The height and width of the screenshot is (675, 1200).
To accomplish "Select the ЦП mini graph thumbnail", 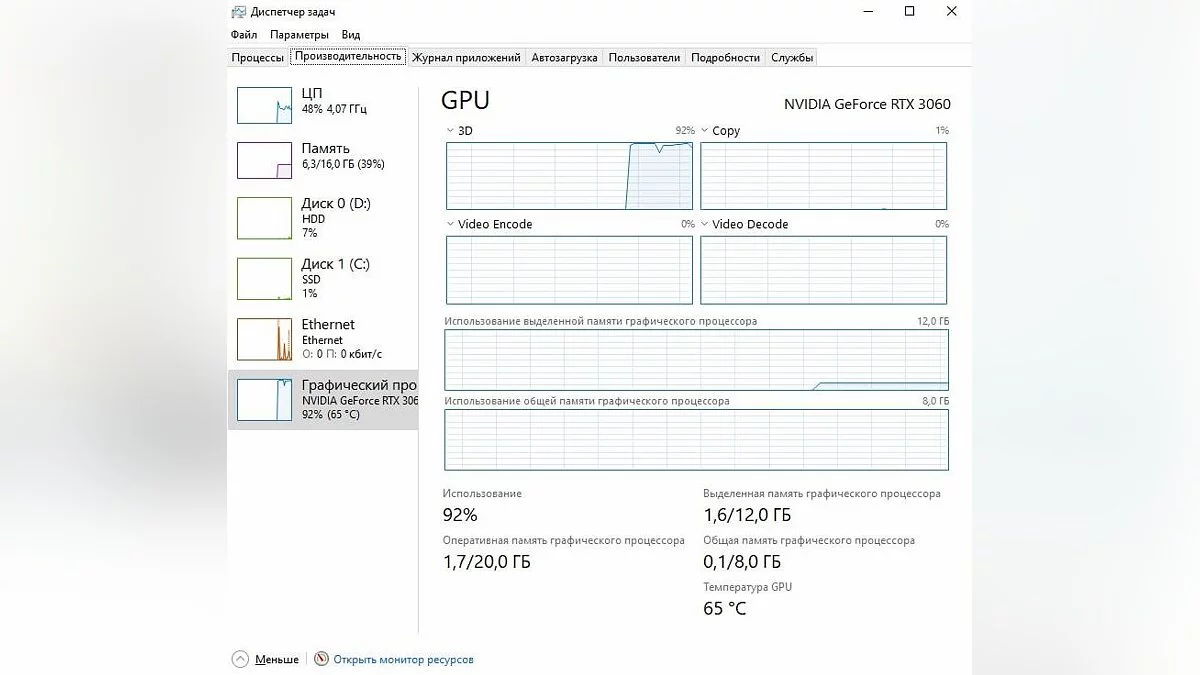I will click(264, 105).
